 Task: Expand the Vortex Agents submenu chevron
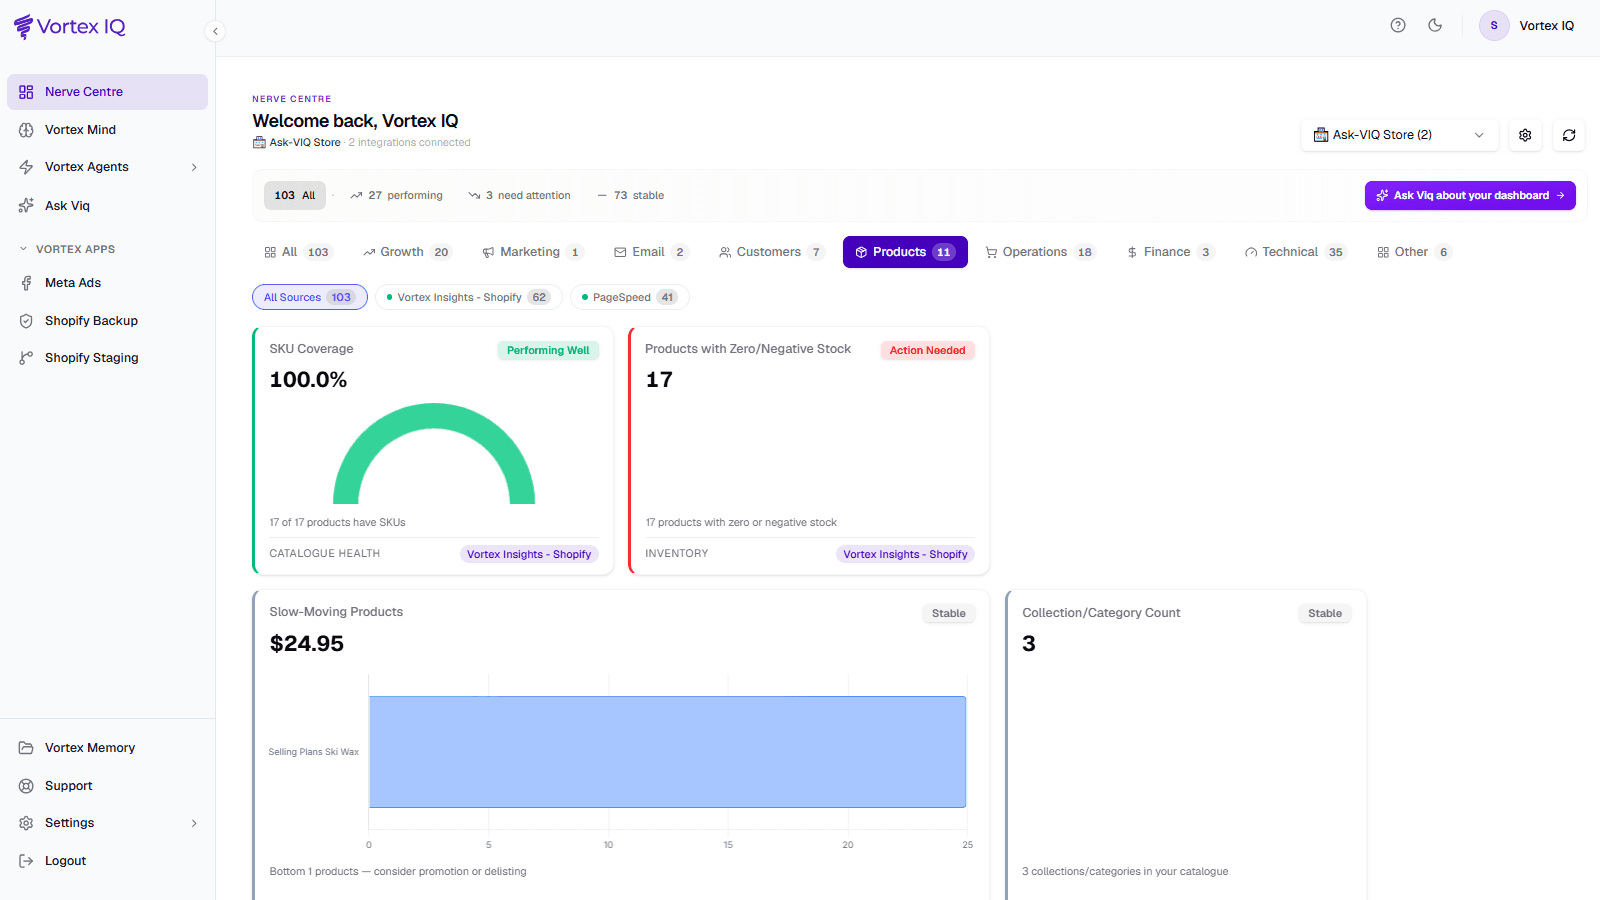pos(194,167)
